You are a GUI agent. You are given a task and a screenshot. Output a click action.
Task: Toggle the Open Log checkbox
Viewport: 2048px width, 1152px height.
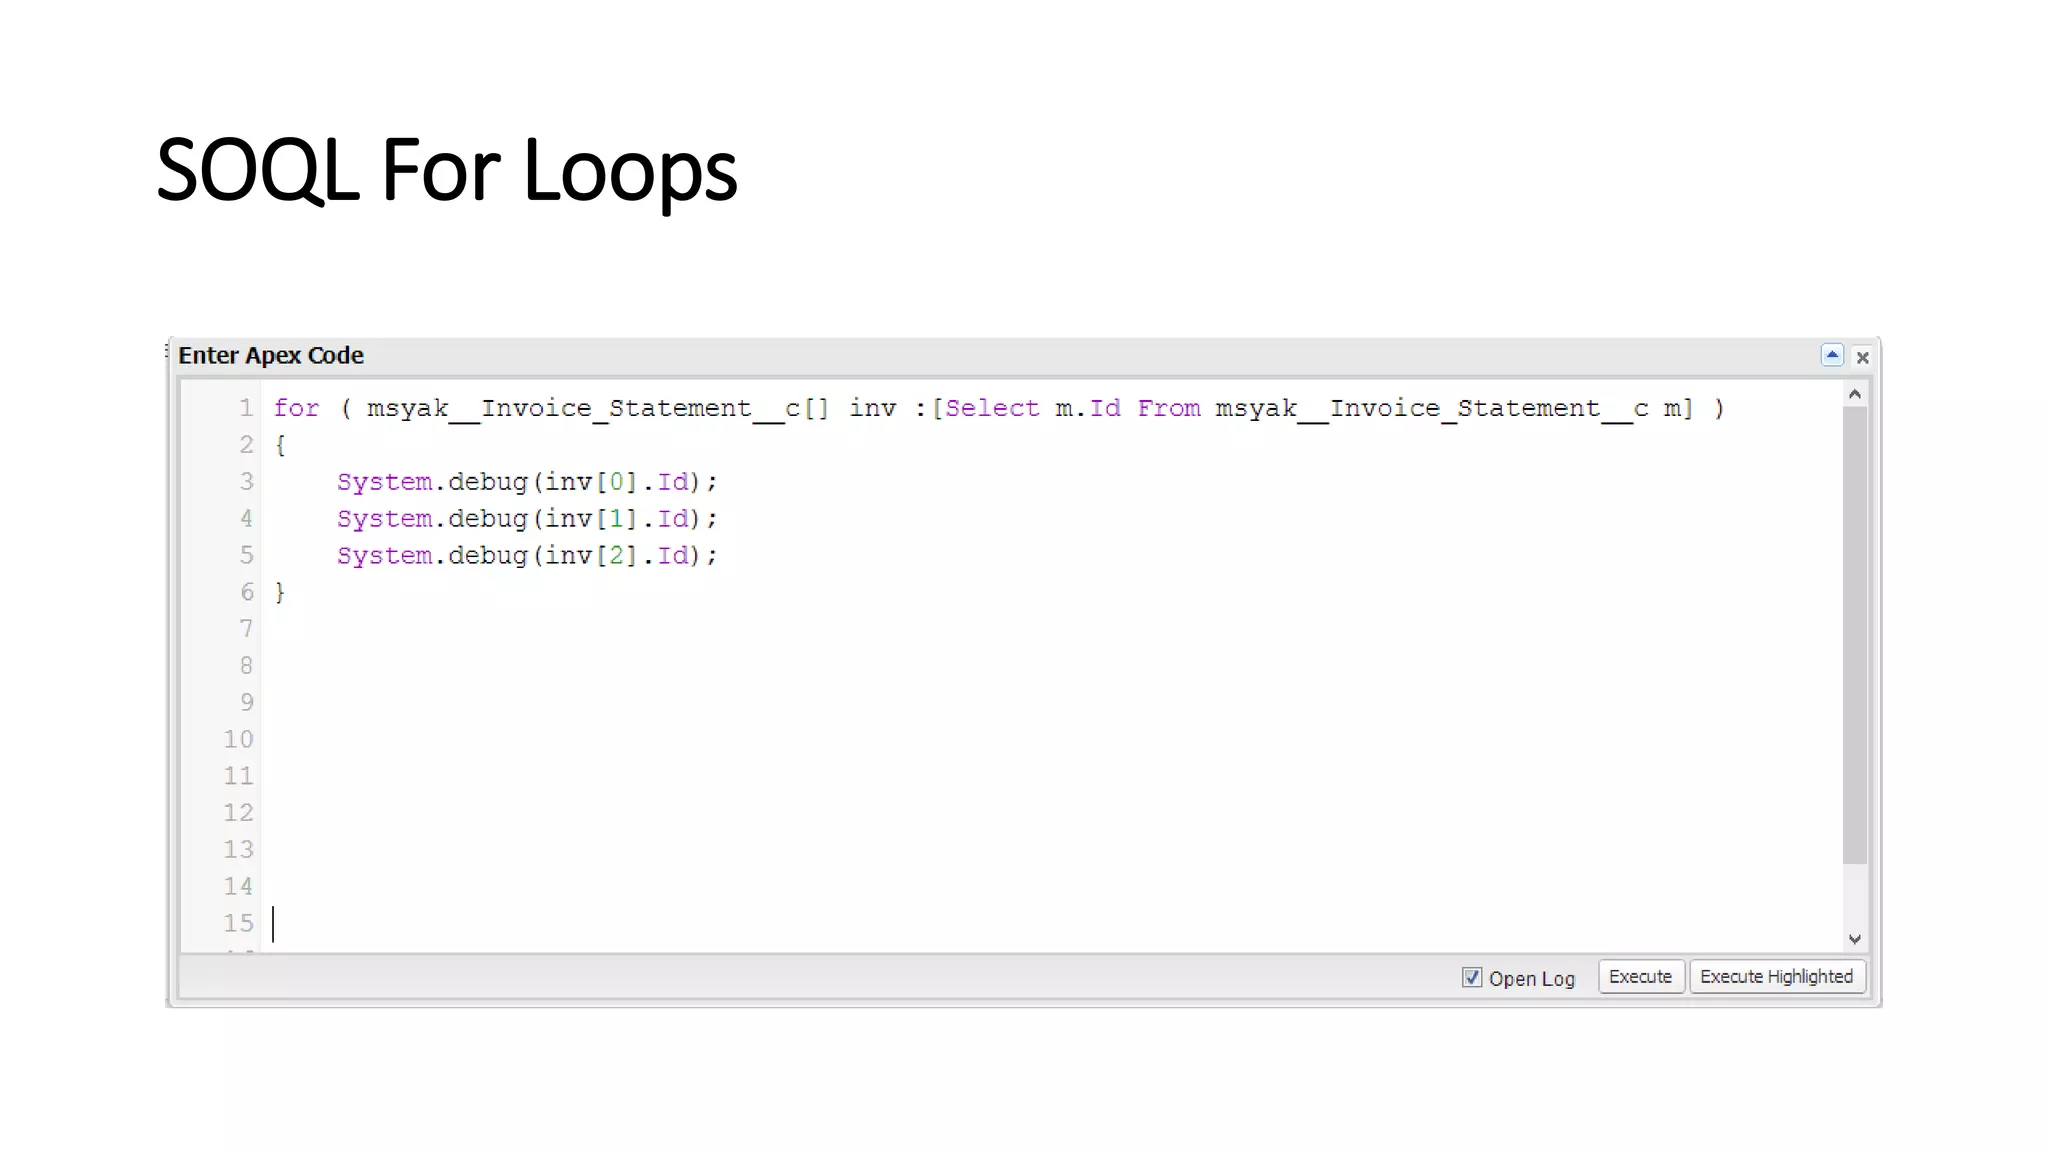[1471, 977]
